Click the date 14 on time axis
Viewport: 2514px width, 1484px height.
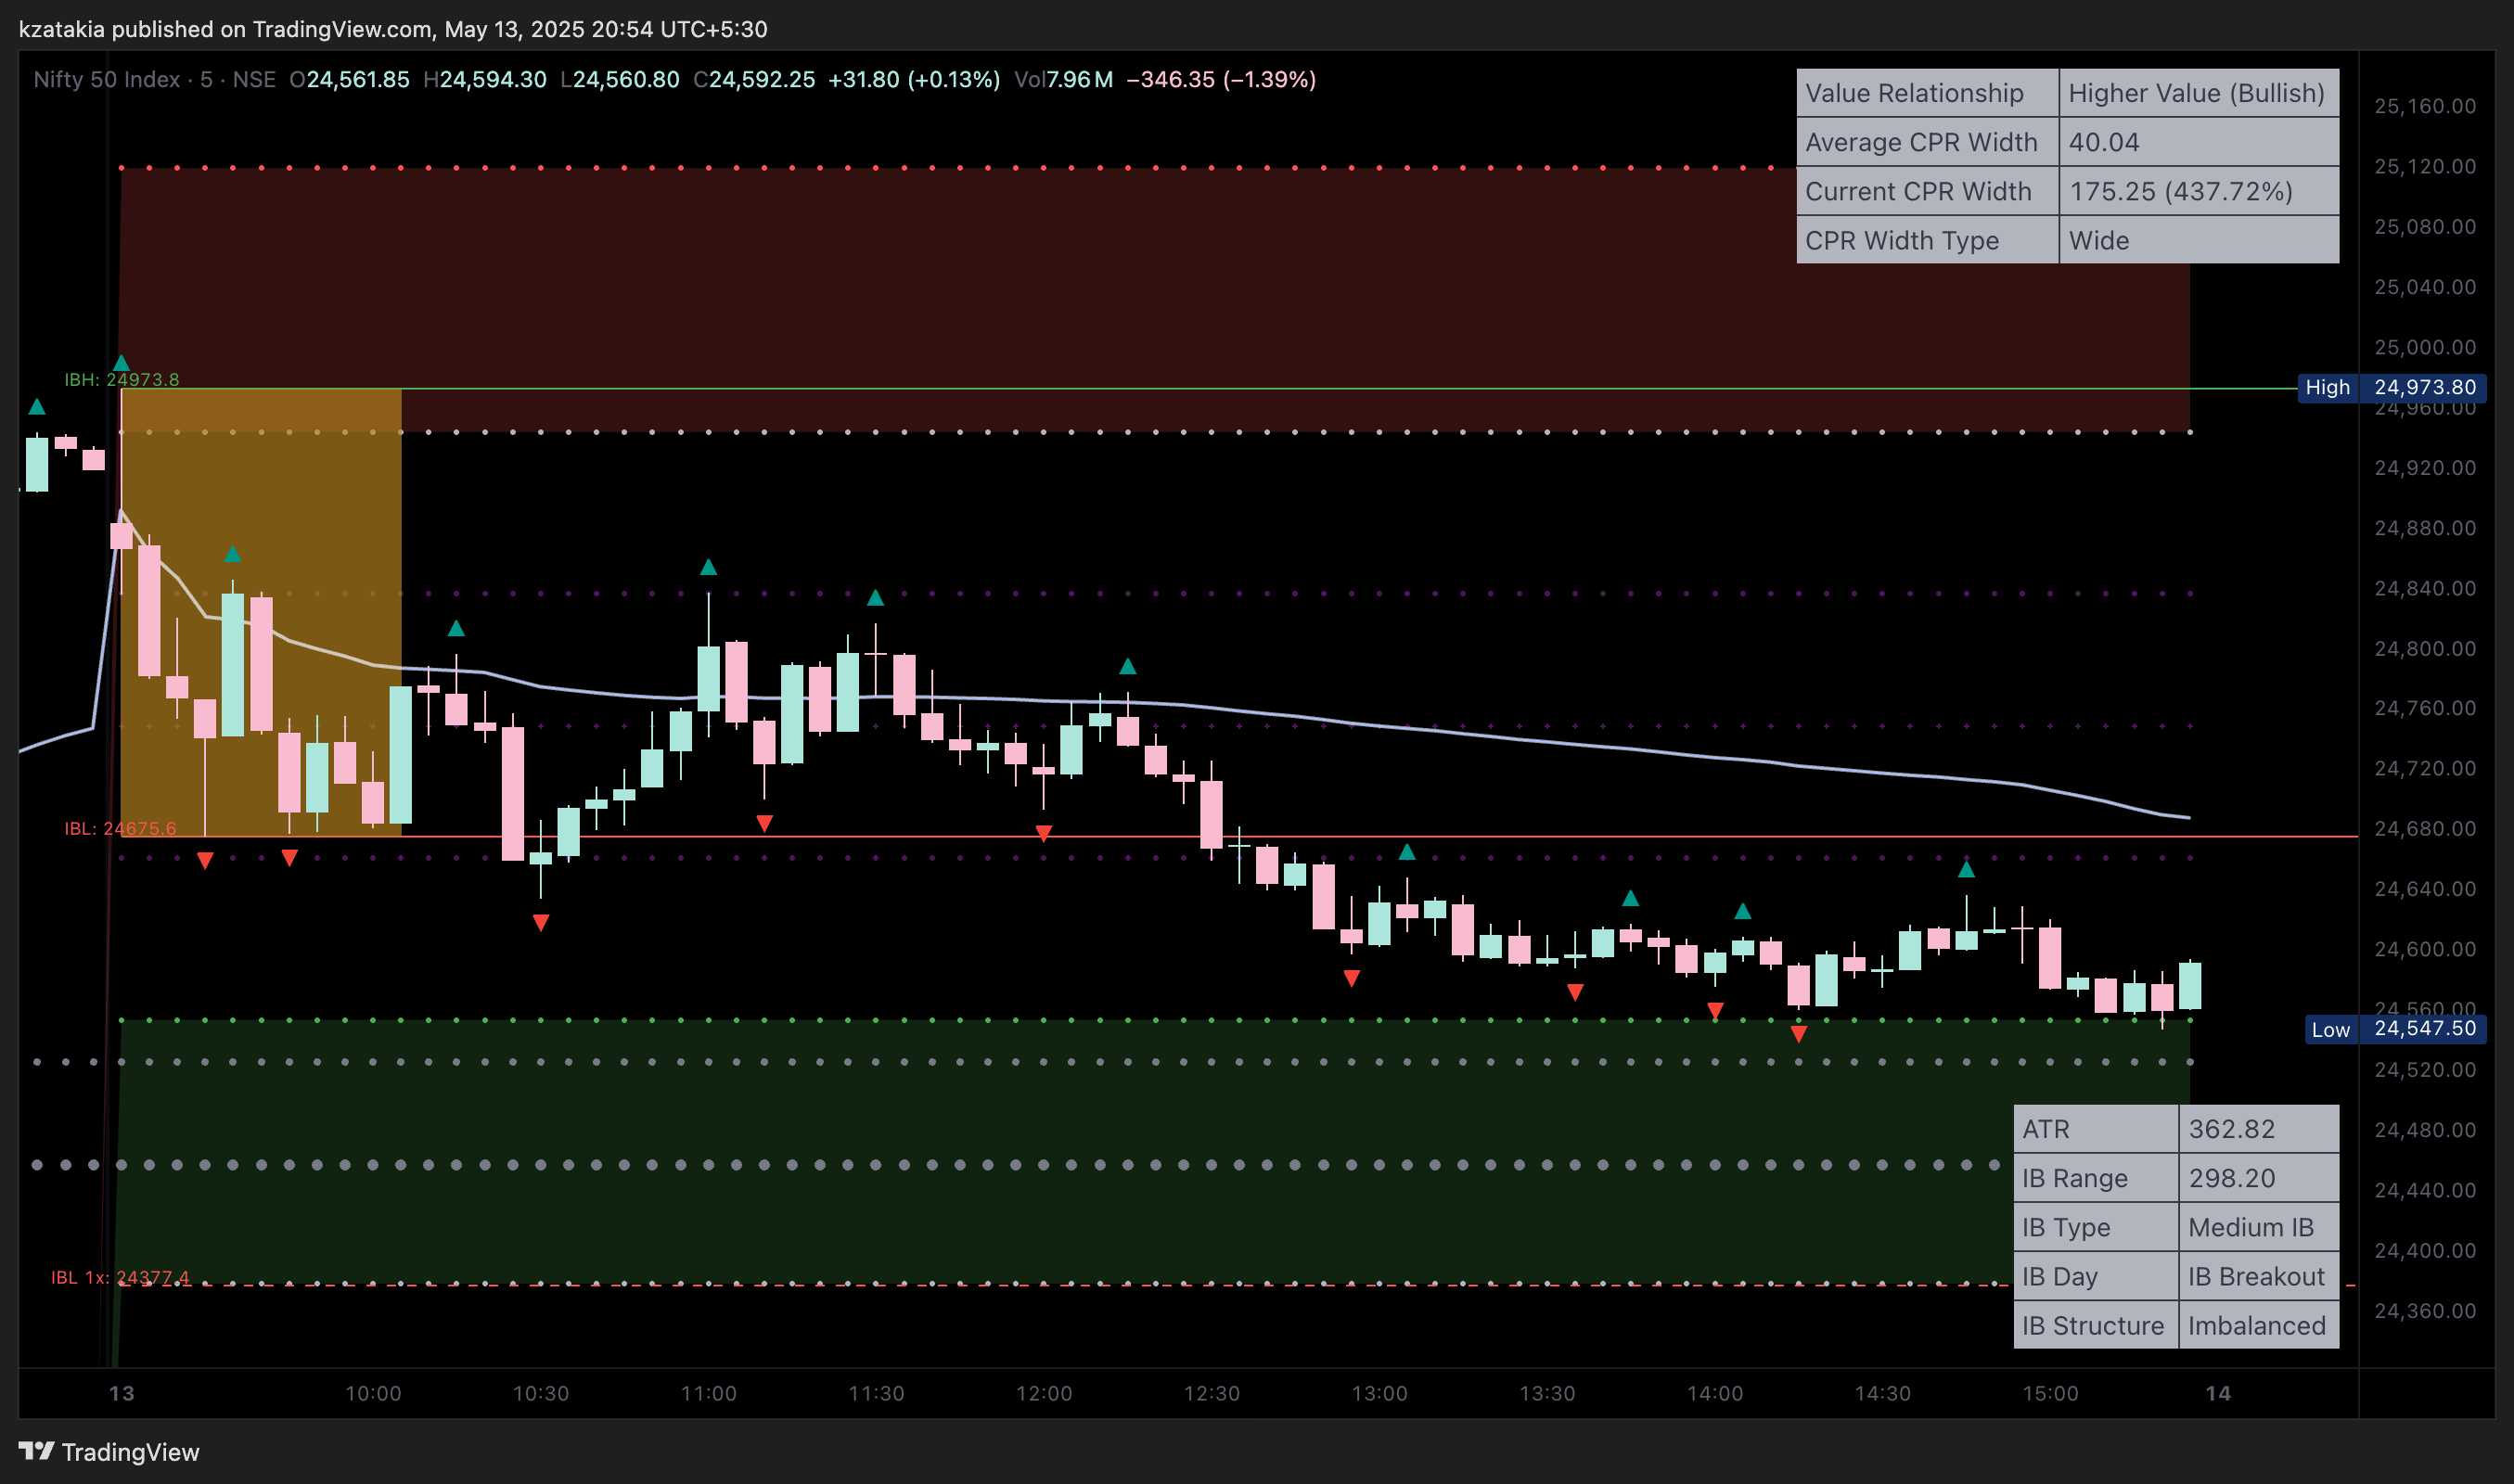[x=2218, y=1394]
